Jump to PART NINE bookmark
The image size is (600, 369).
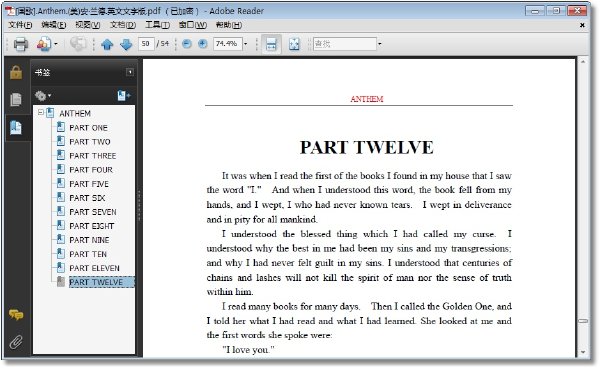89,240
